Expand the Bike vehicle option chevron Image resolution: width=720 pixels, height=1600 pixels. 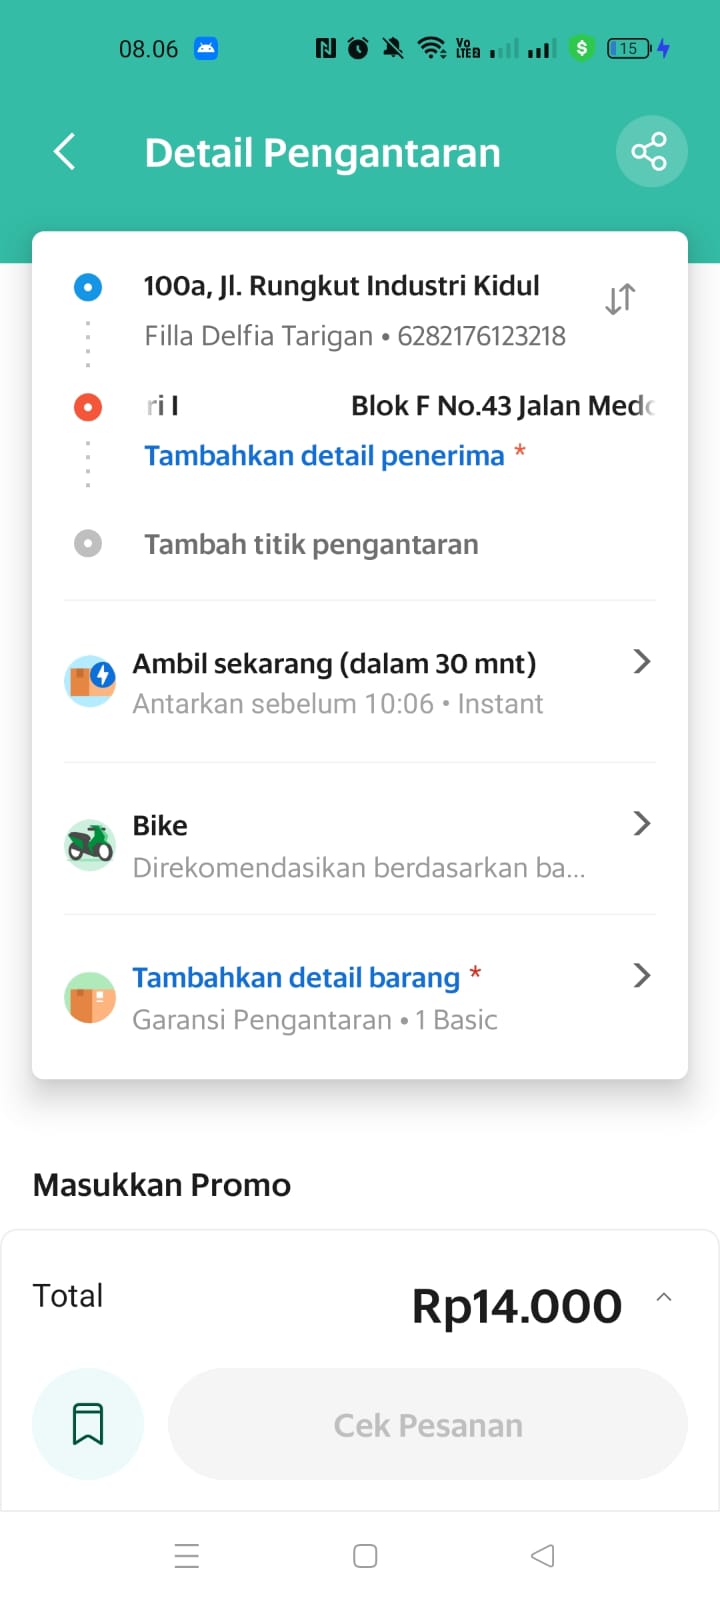(x=642, y=824)
